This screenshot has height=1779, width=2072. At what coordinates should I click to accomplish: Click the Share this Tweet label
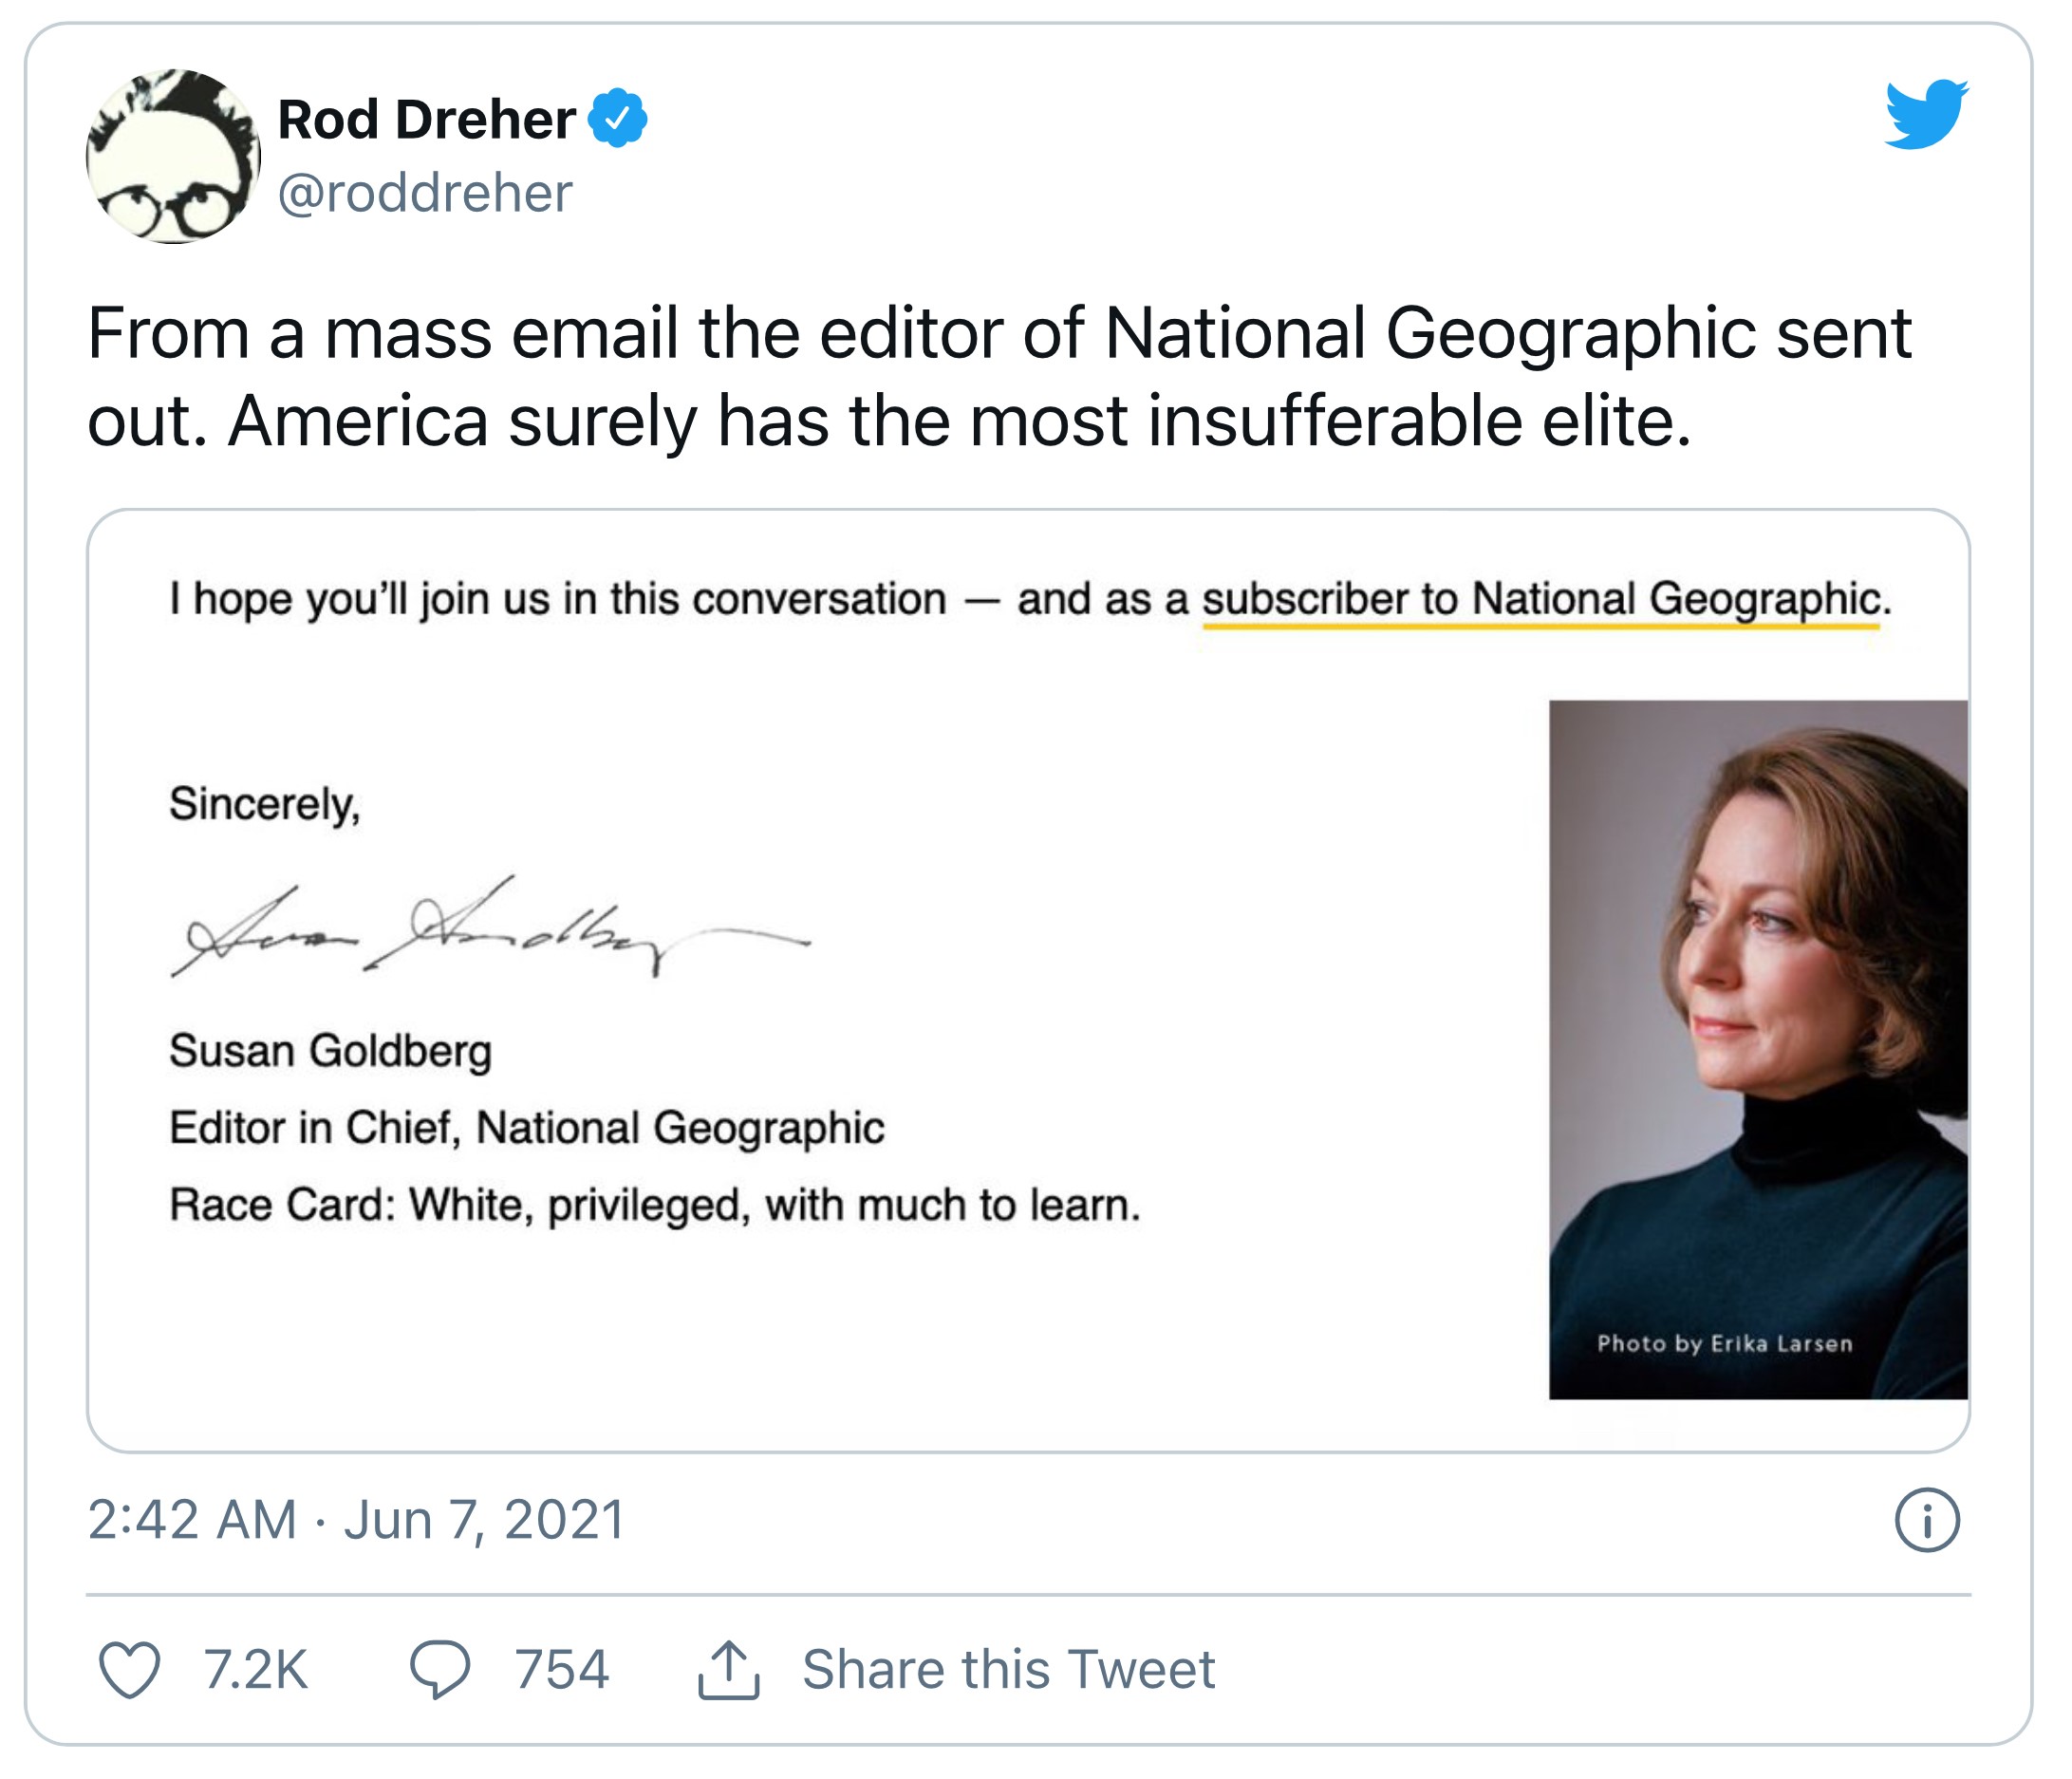click(1008, 1670)
